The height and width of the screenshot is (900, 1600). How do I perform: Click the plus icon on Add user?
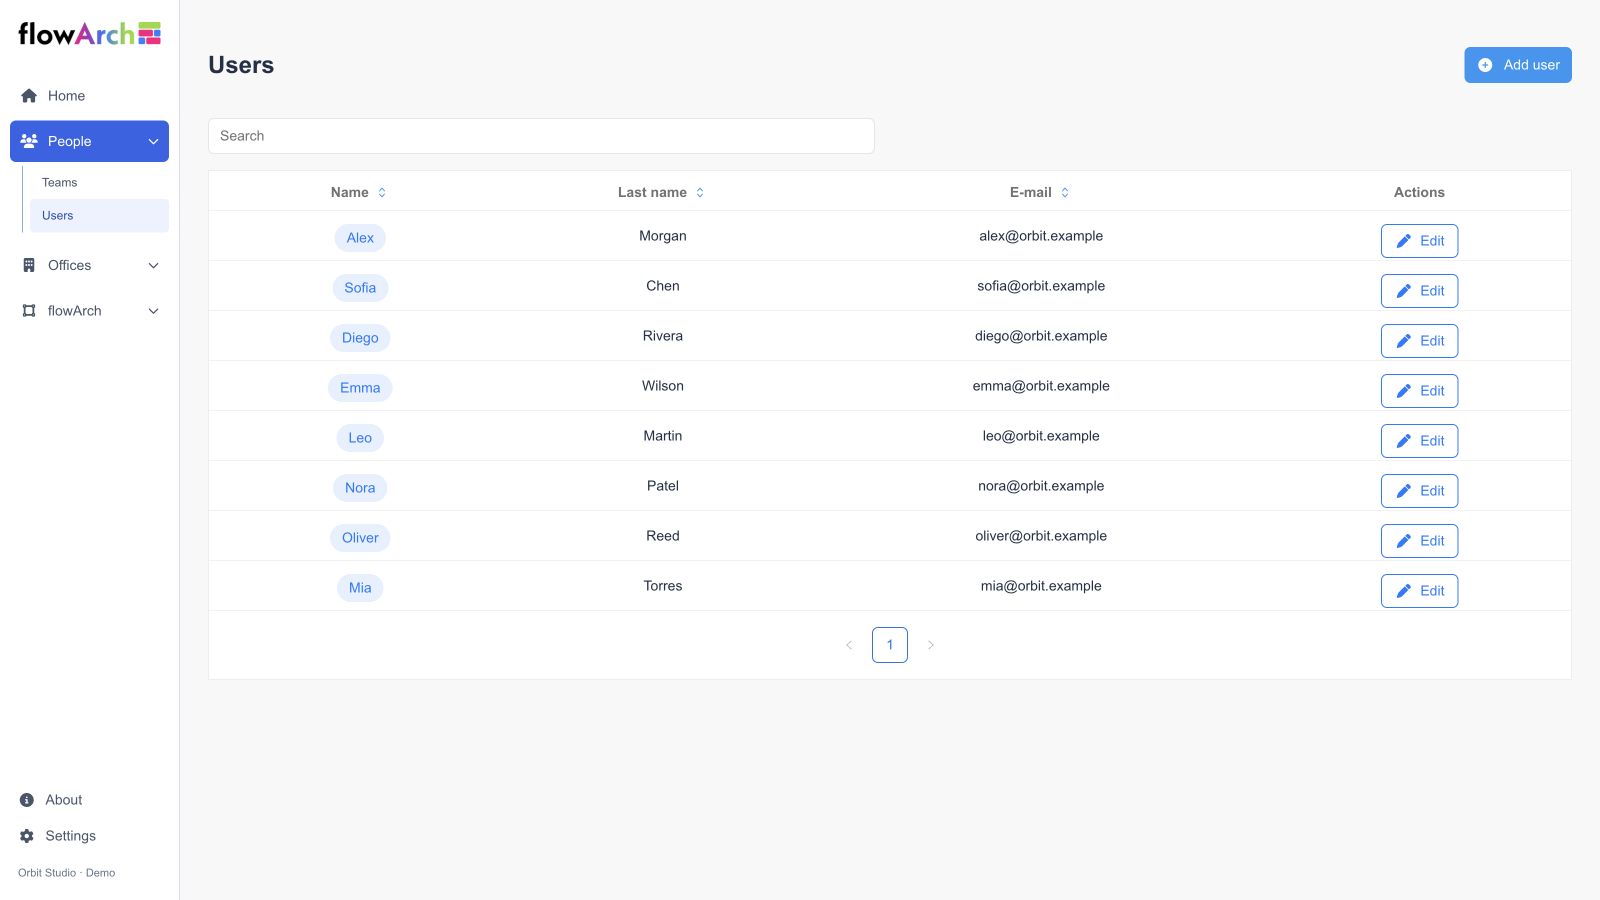(x=1485, y=65)
